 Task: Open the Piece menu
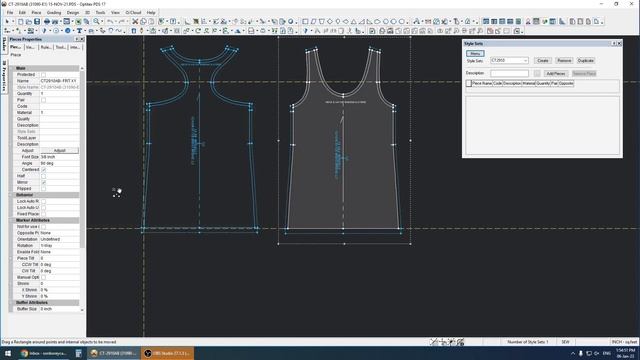[36, 13]
